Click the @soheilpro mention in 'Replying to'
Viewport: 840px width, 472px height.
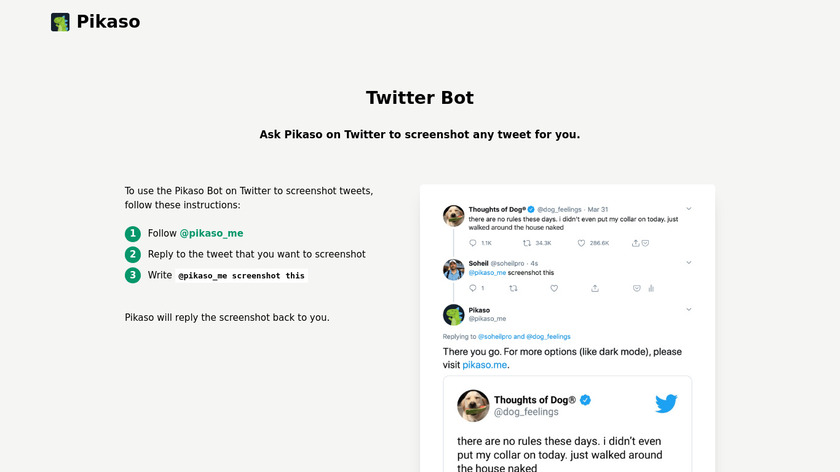click(495, 337)
